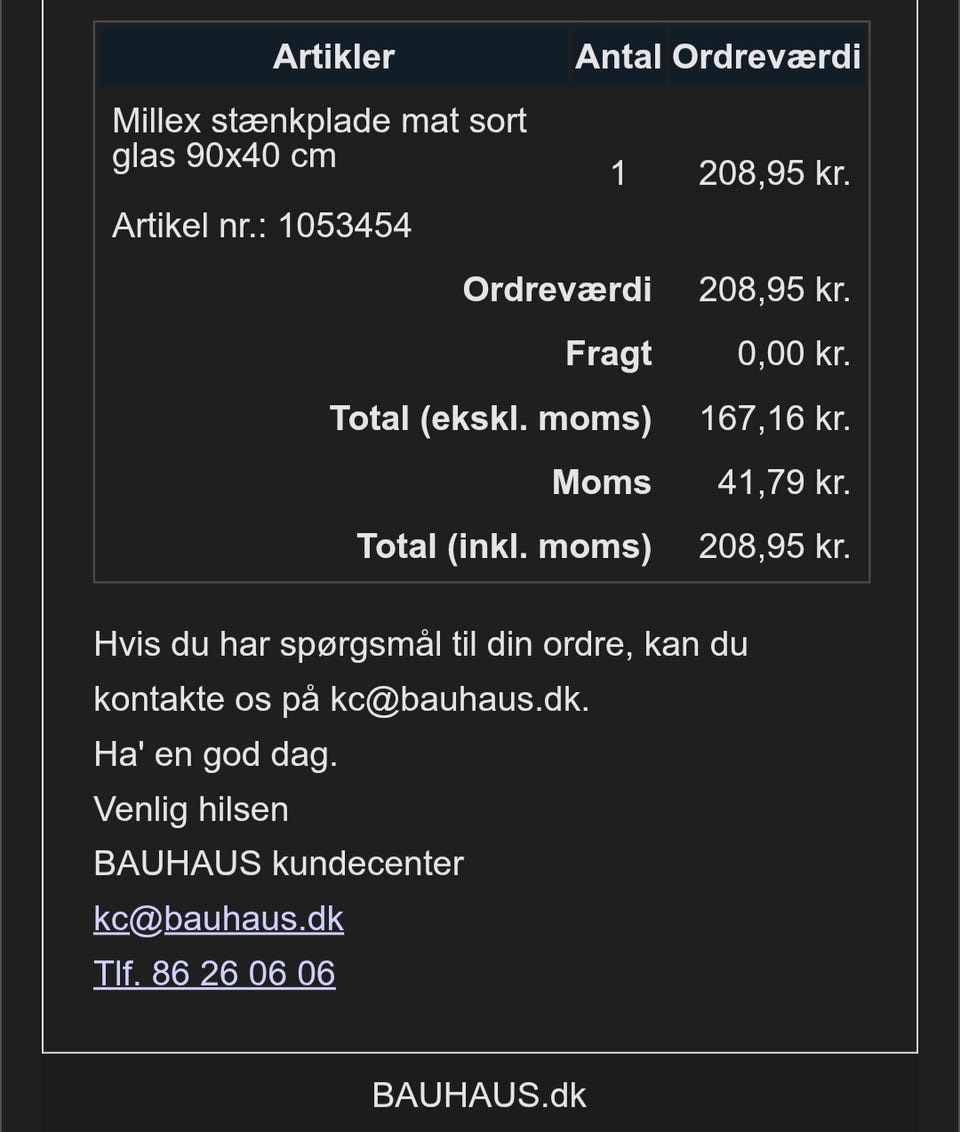Click the 167,16 kr. amount
The height and width of the screenshot is (1132, 960).
[x=774, y=418]
